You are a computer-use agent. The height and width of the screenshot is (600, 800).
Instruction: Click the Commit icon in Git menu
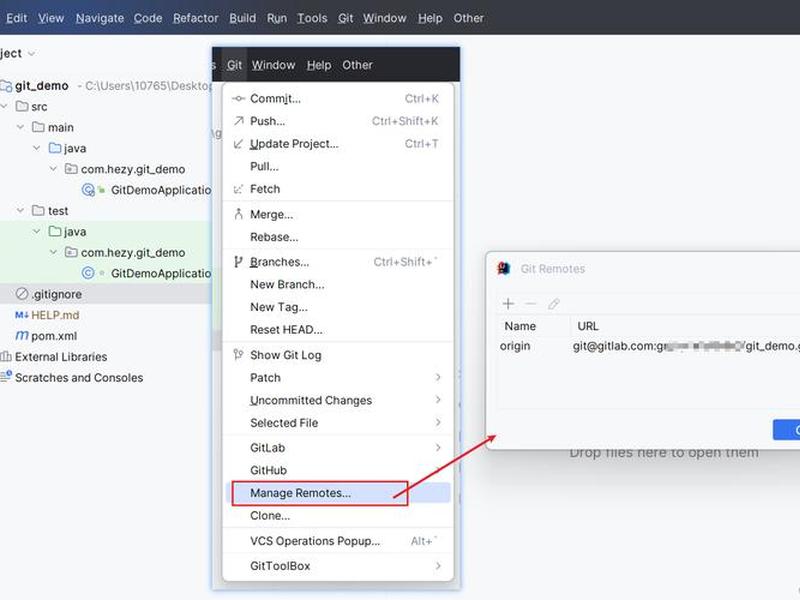238,98
